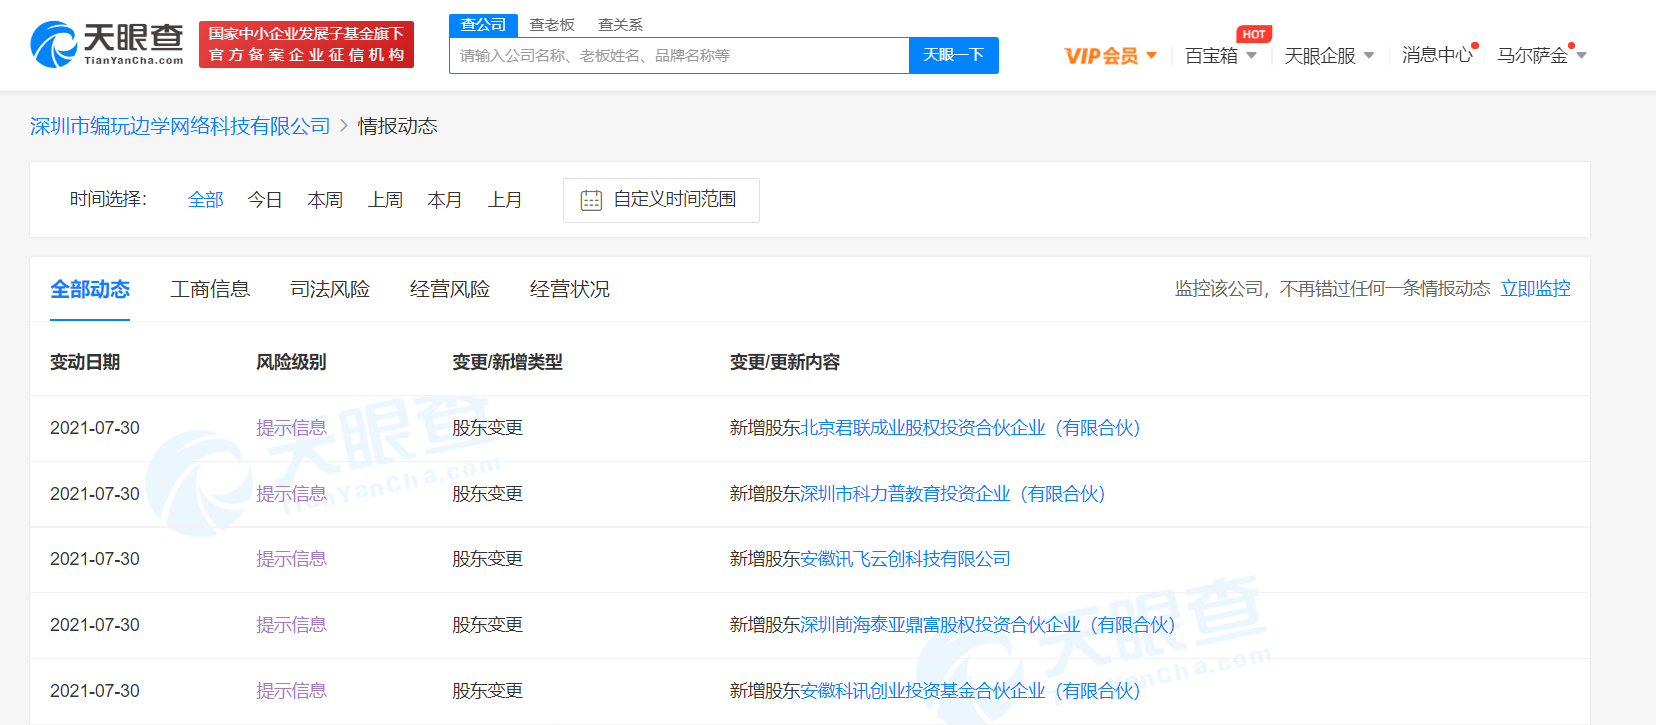
Task: Select the 查关系 search tab
Action: tap(620, 25)
